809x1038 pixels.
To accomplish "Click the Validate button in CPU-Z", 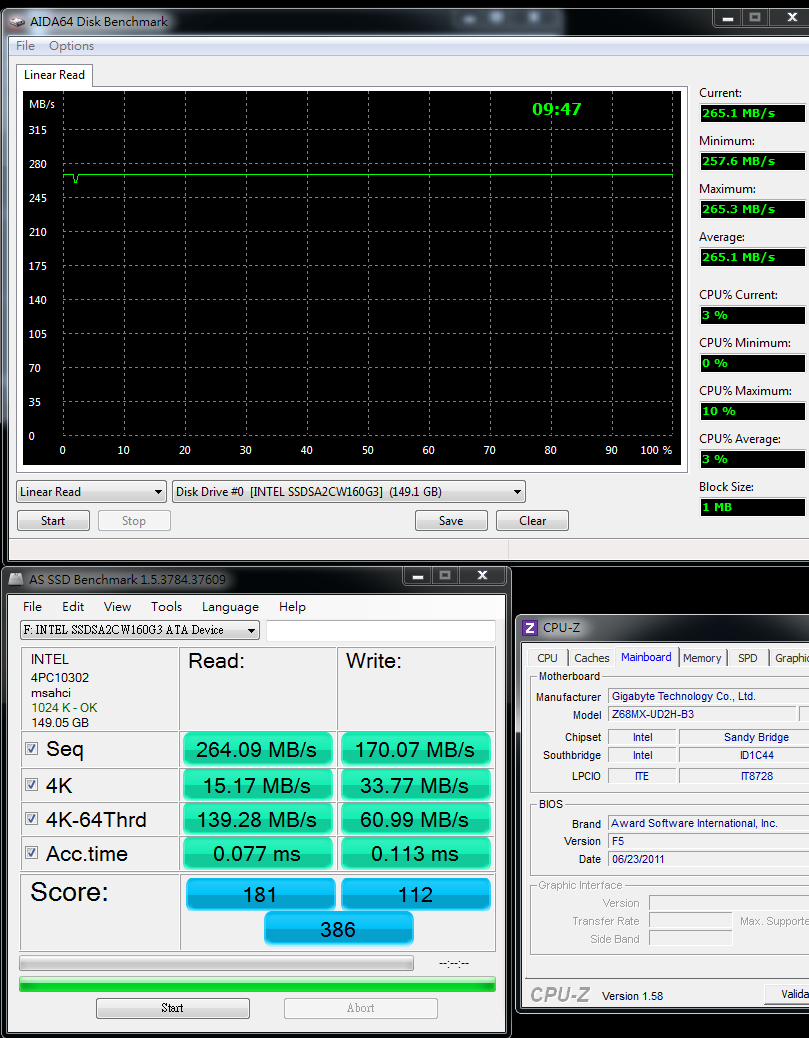I will (x=787, y=994).
